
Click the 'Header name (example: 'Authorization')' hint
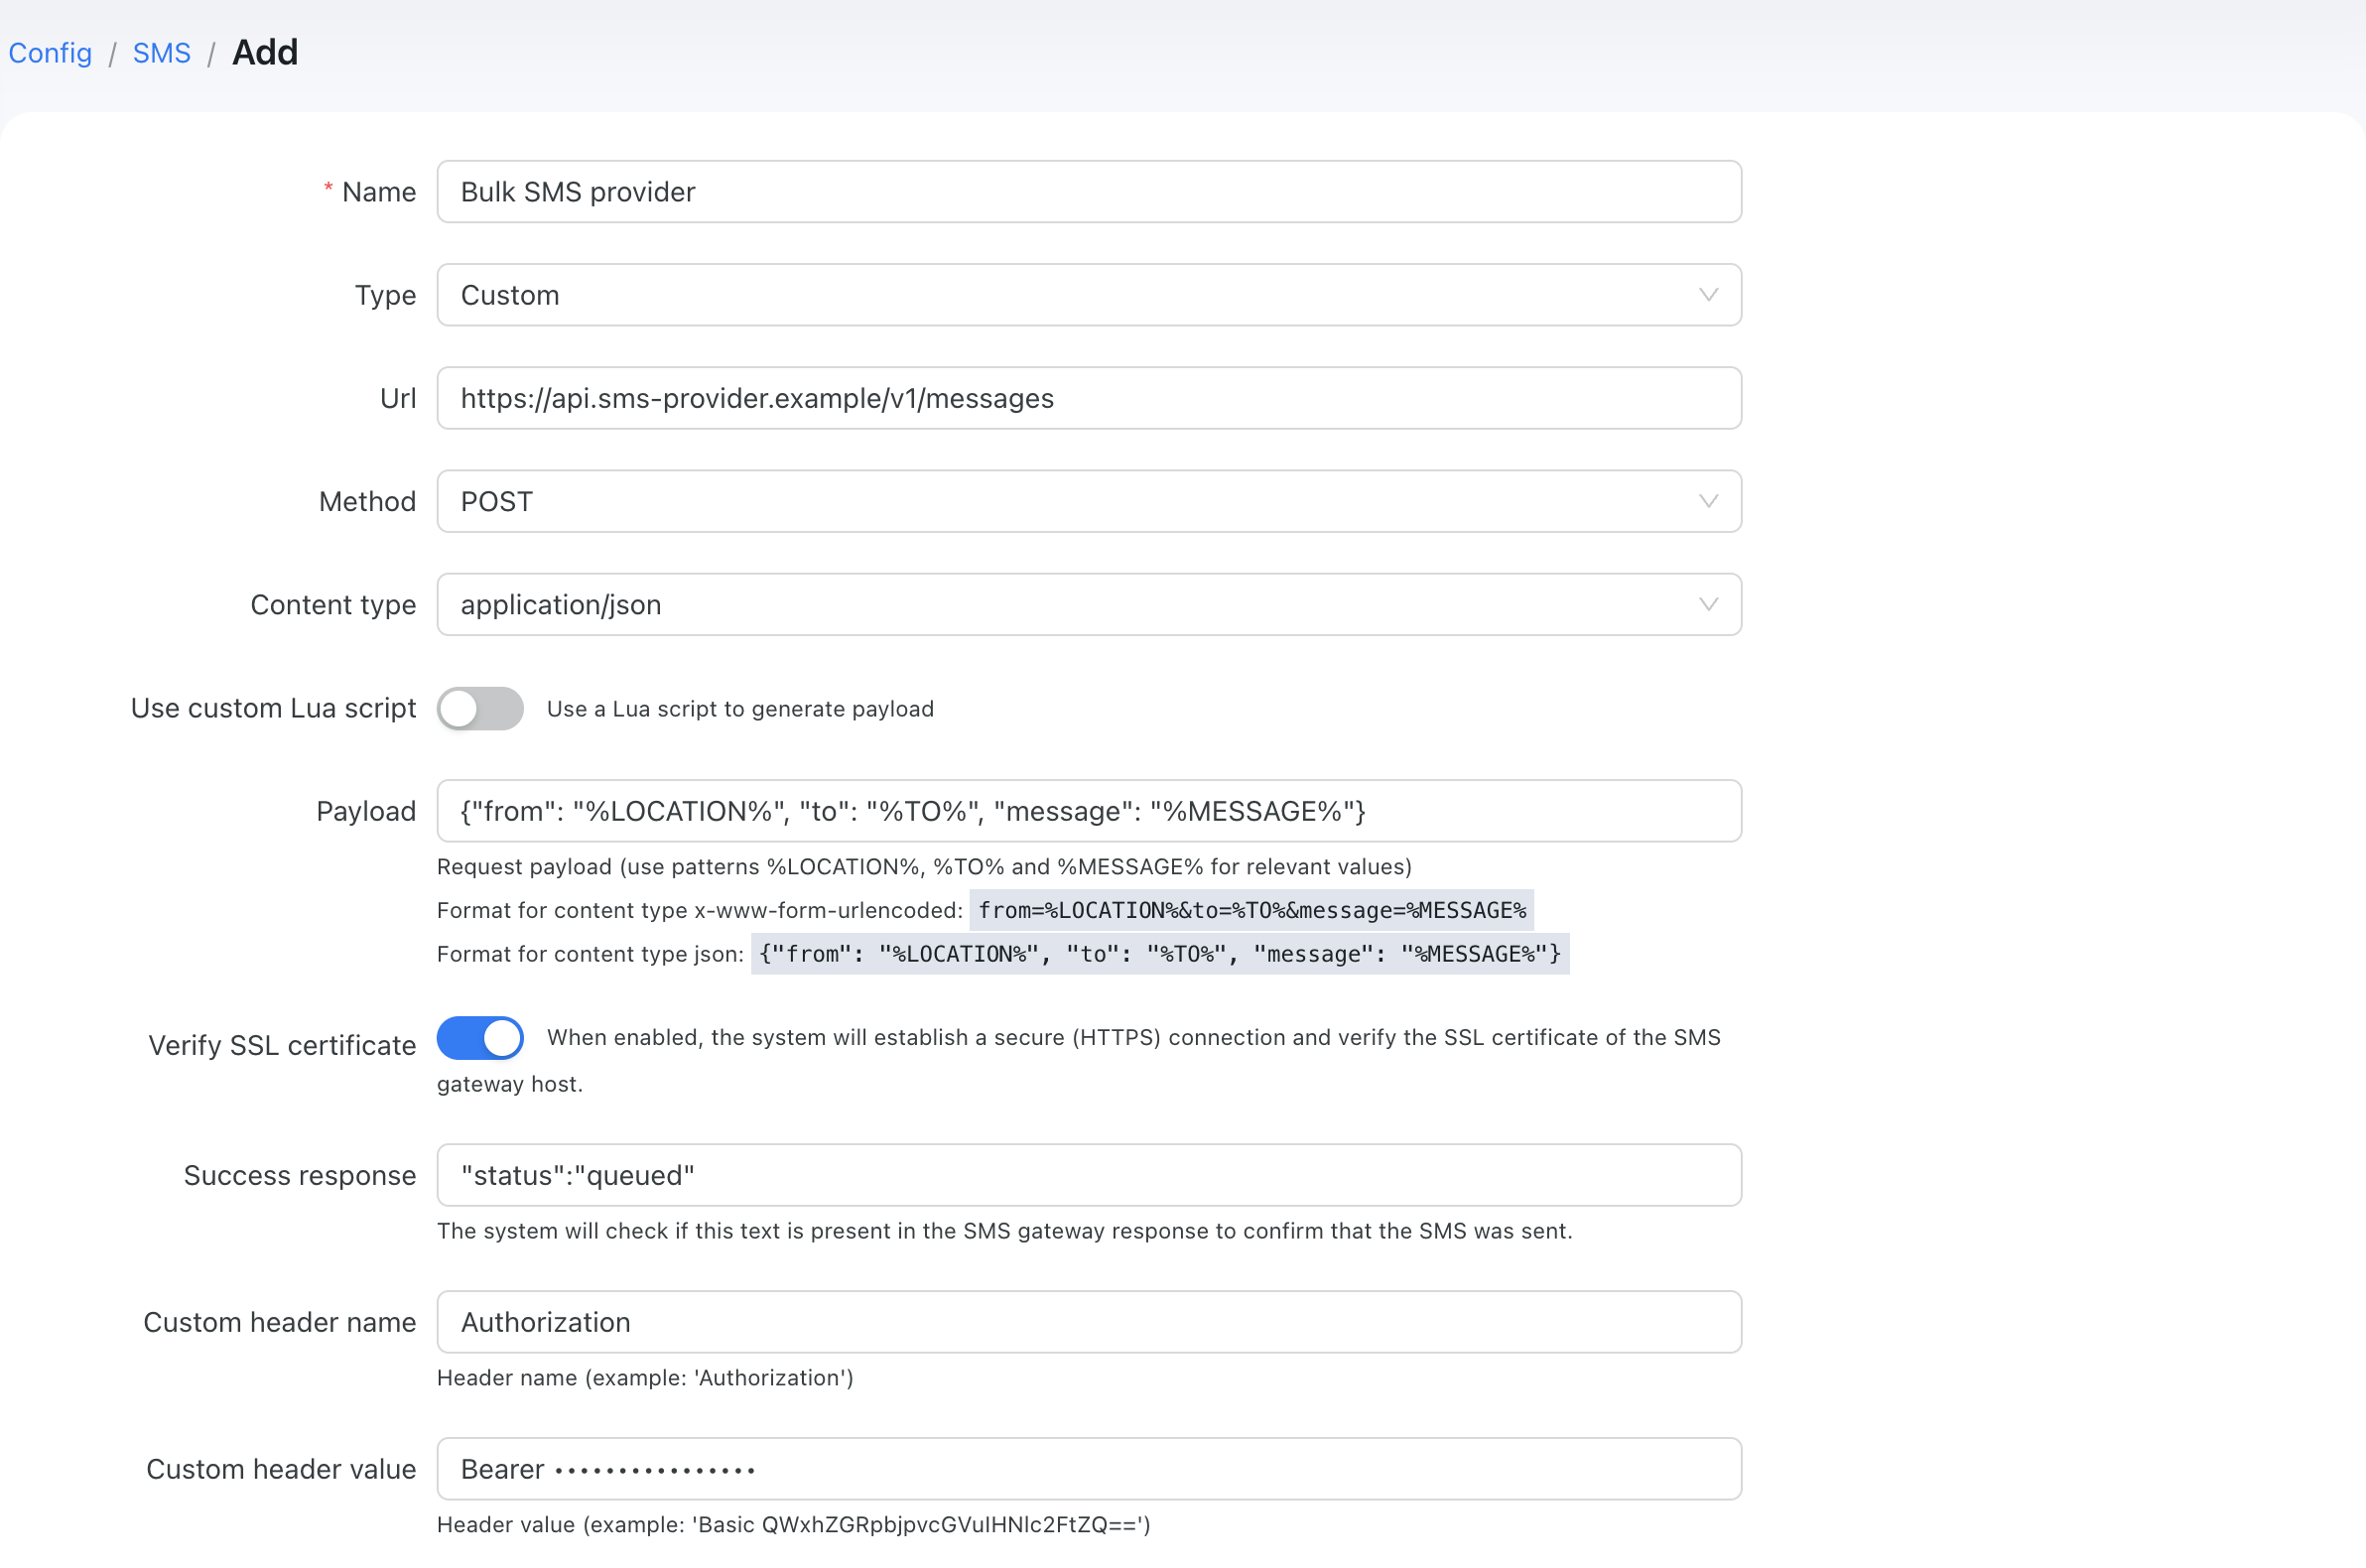[645, 1378]
